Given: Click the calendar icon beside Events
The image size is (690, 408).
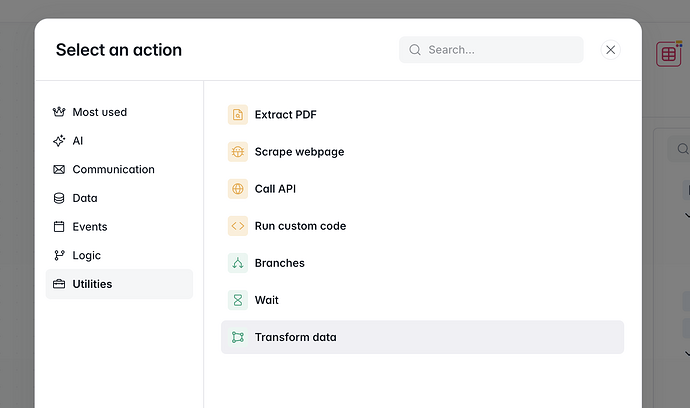Looking at the screenshot, I should tap(59, 227).
